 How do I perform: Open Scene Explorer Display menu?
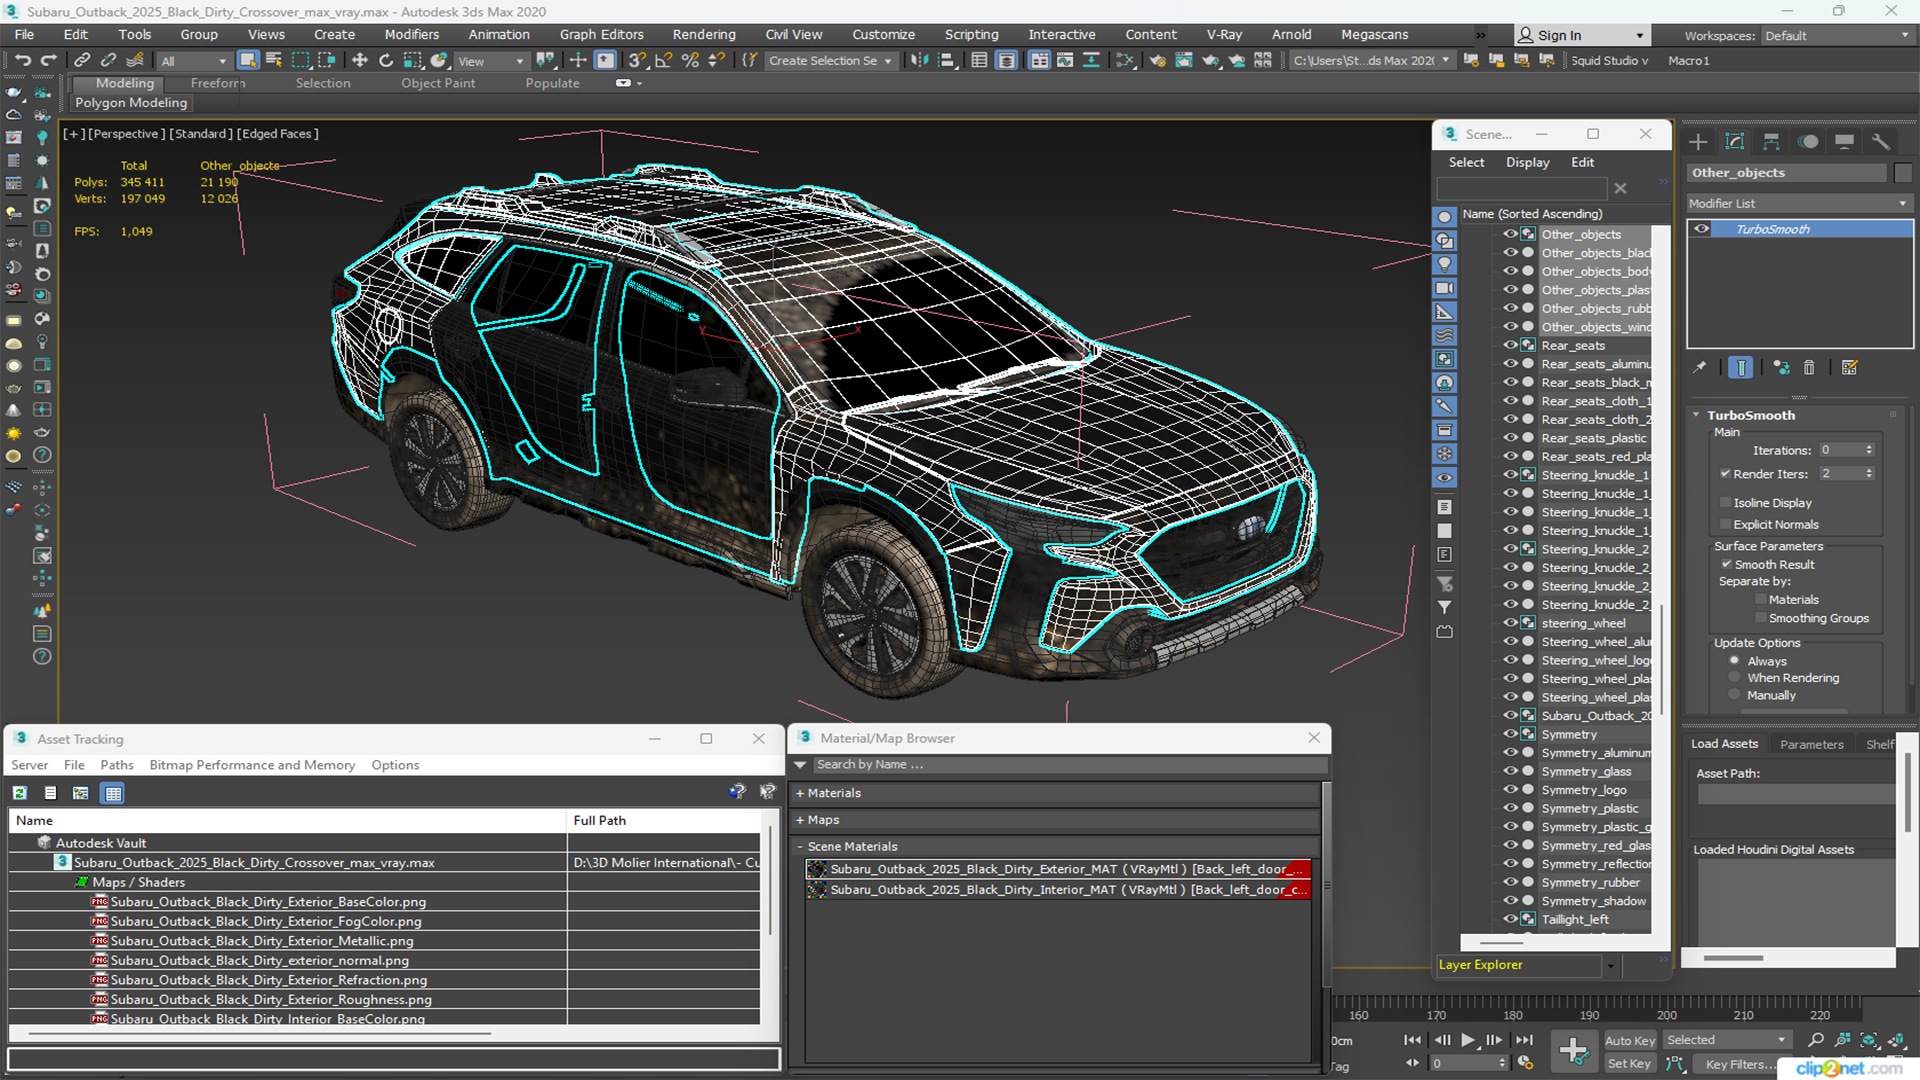[x=1527, y=162]
